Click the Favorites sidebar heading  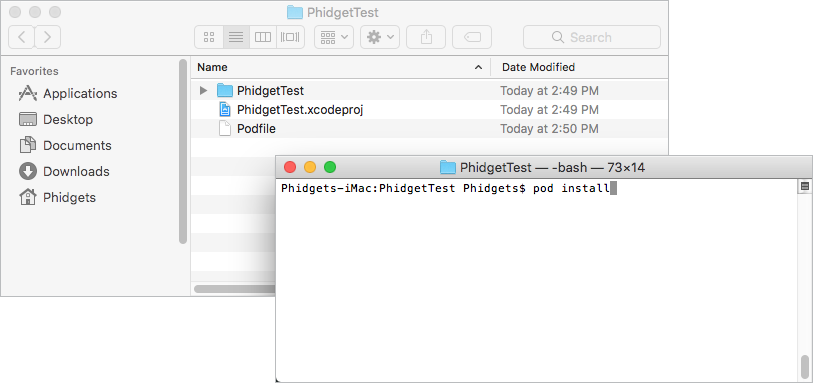pos(34,71)
